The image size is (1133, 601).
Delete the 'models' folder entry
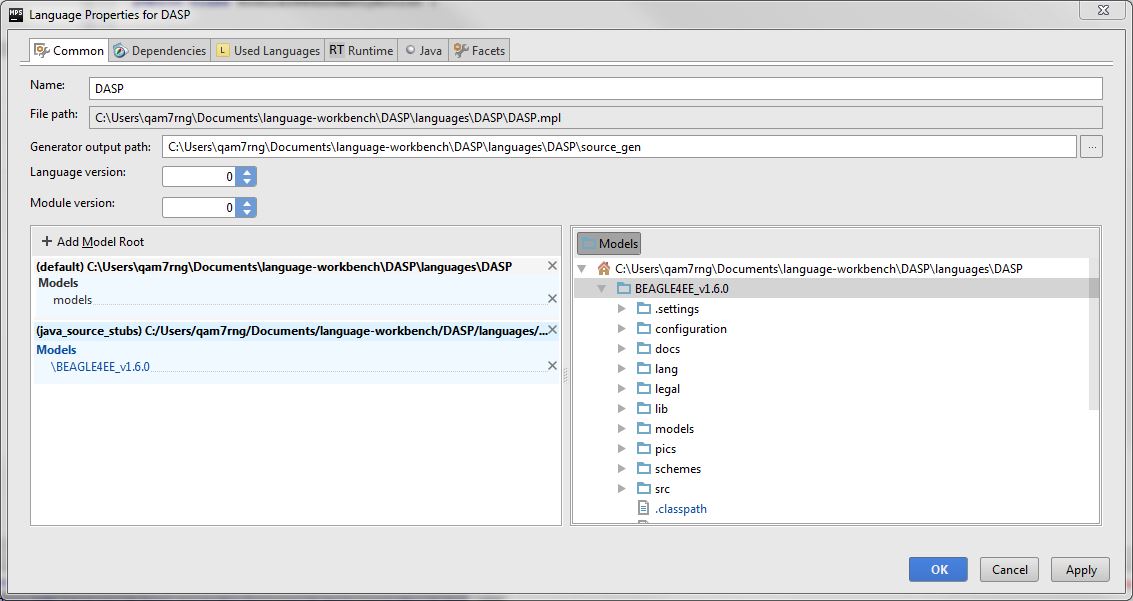pyautogui.click(x=552, y=299)
